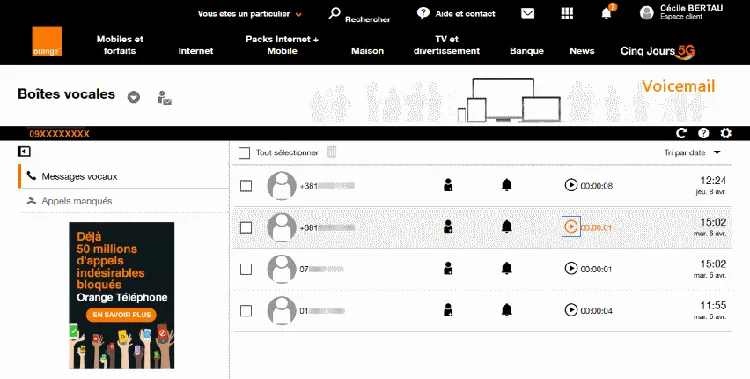Click the search magnifier icon

[x=334, y=13]
